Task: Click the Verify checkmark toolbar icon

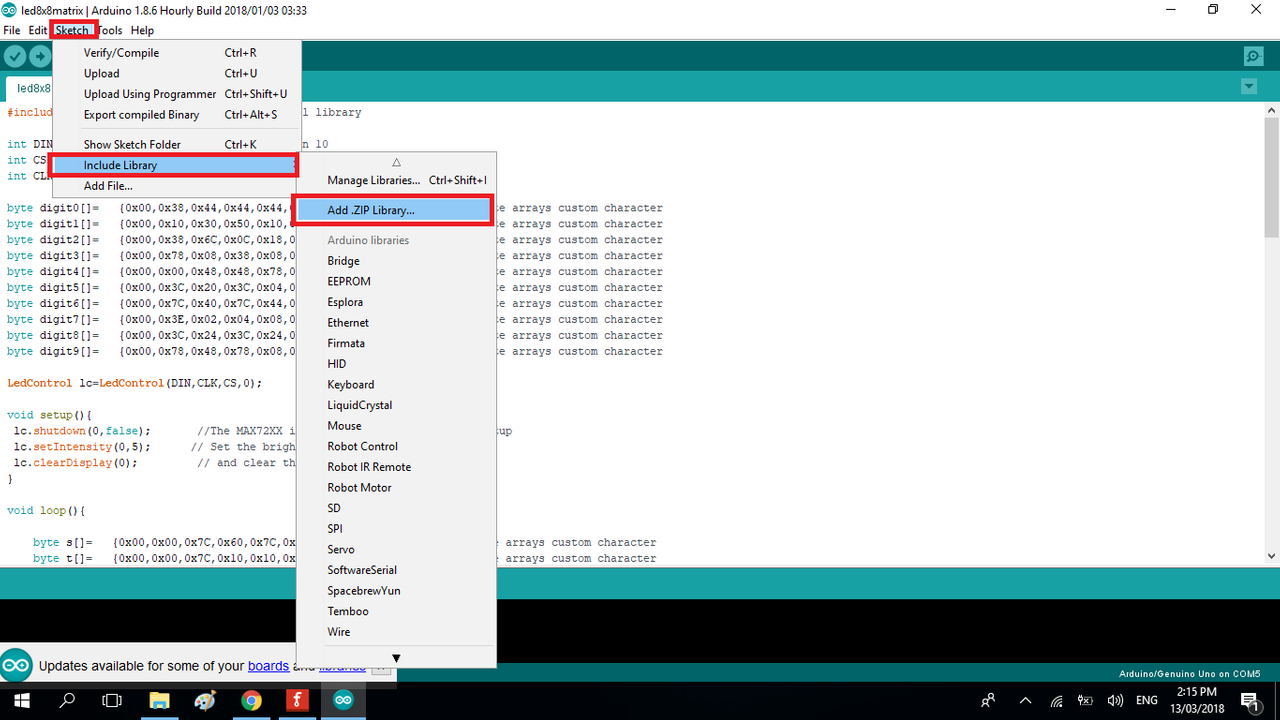Action: tap(15, 56)
